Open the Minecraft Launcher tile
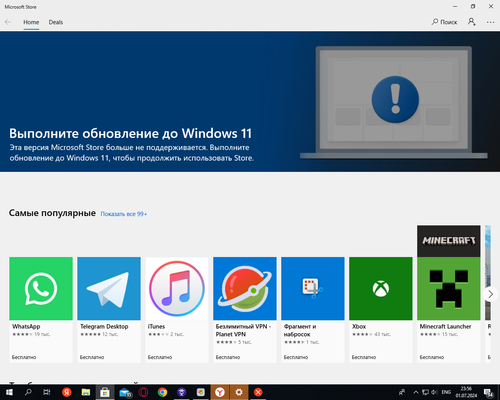The height and width of the screenshot is (400, 500). click(449, 294)
